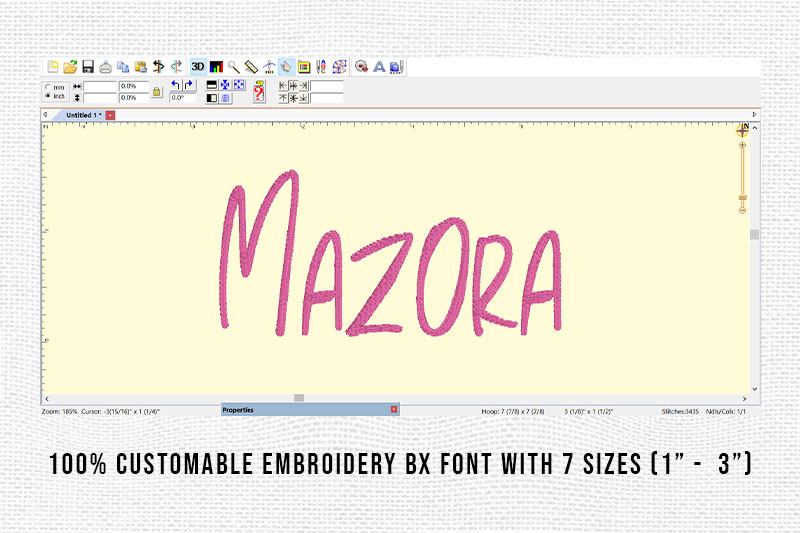Copy the selected design
800x533 pixels.
[123, 67]
